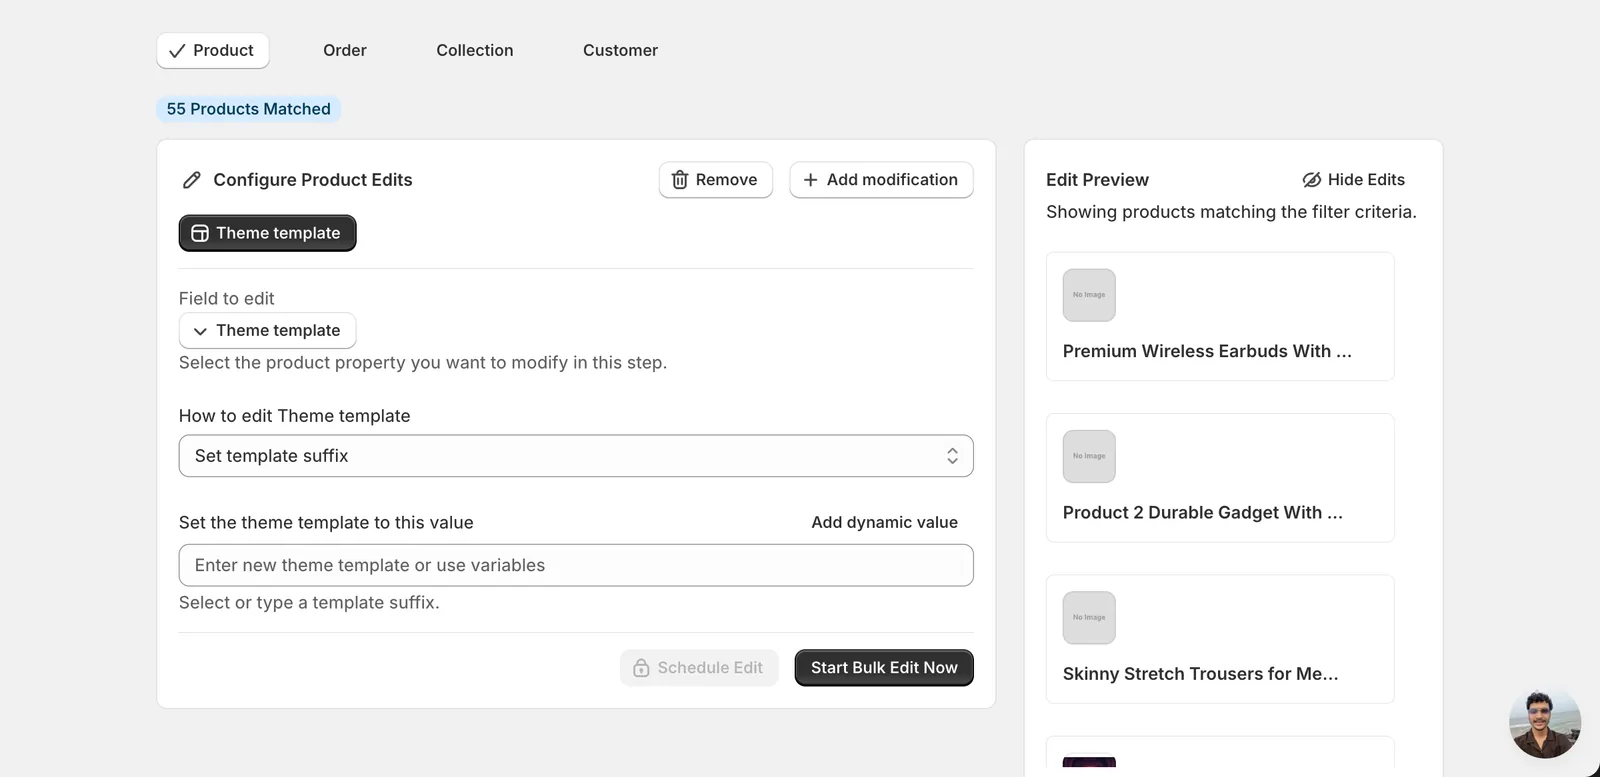This screenshot has height=777, width=1600.
Task: Select the Product tab
Action: tap(212, 51)
